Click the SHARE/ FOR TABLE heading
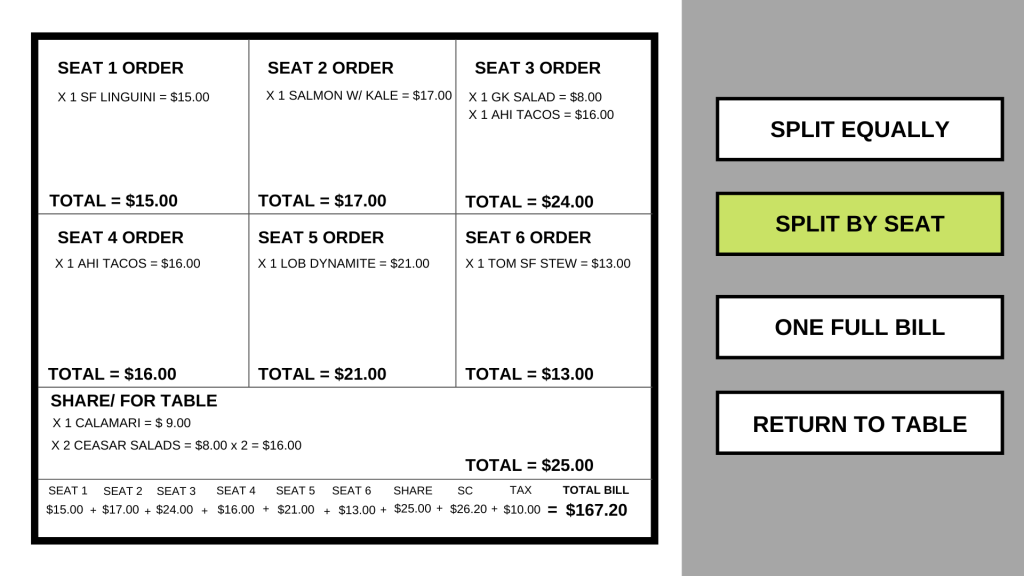 pos(134,401)
